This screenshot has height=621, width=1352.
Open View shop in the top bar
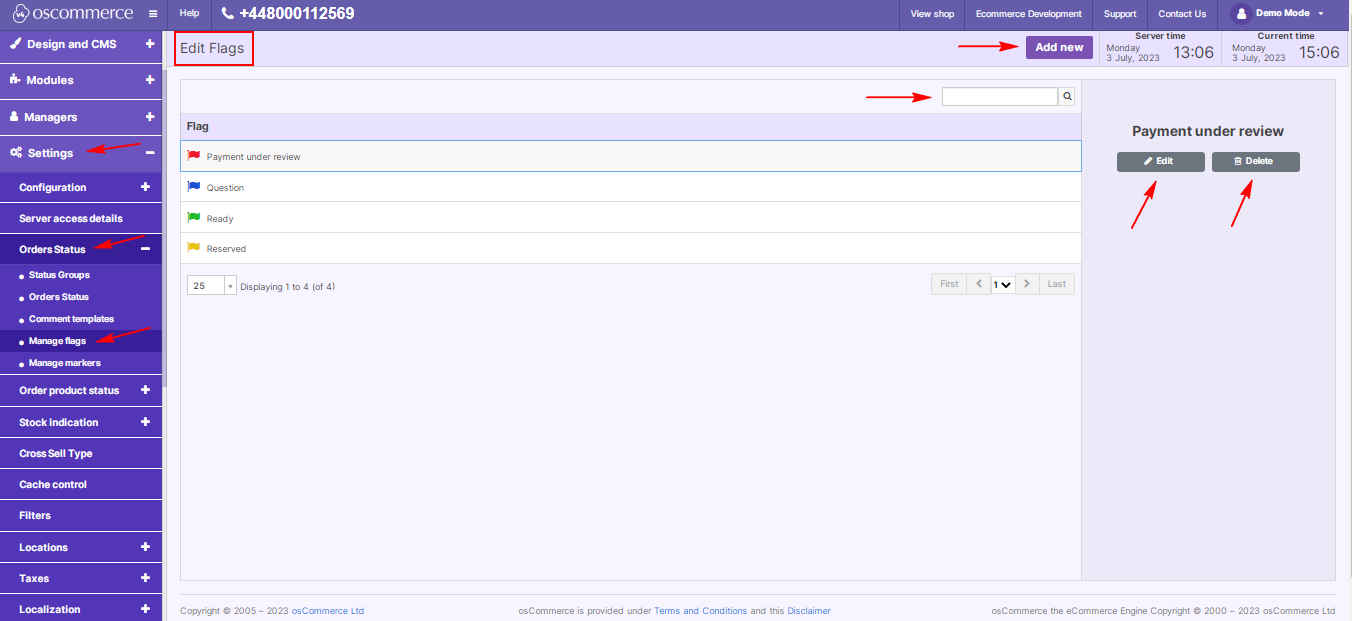932,14
